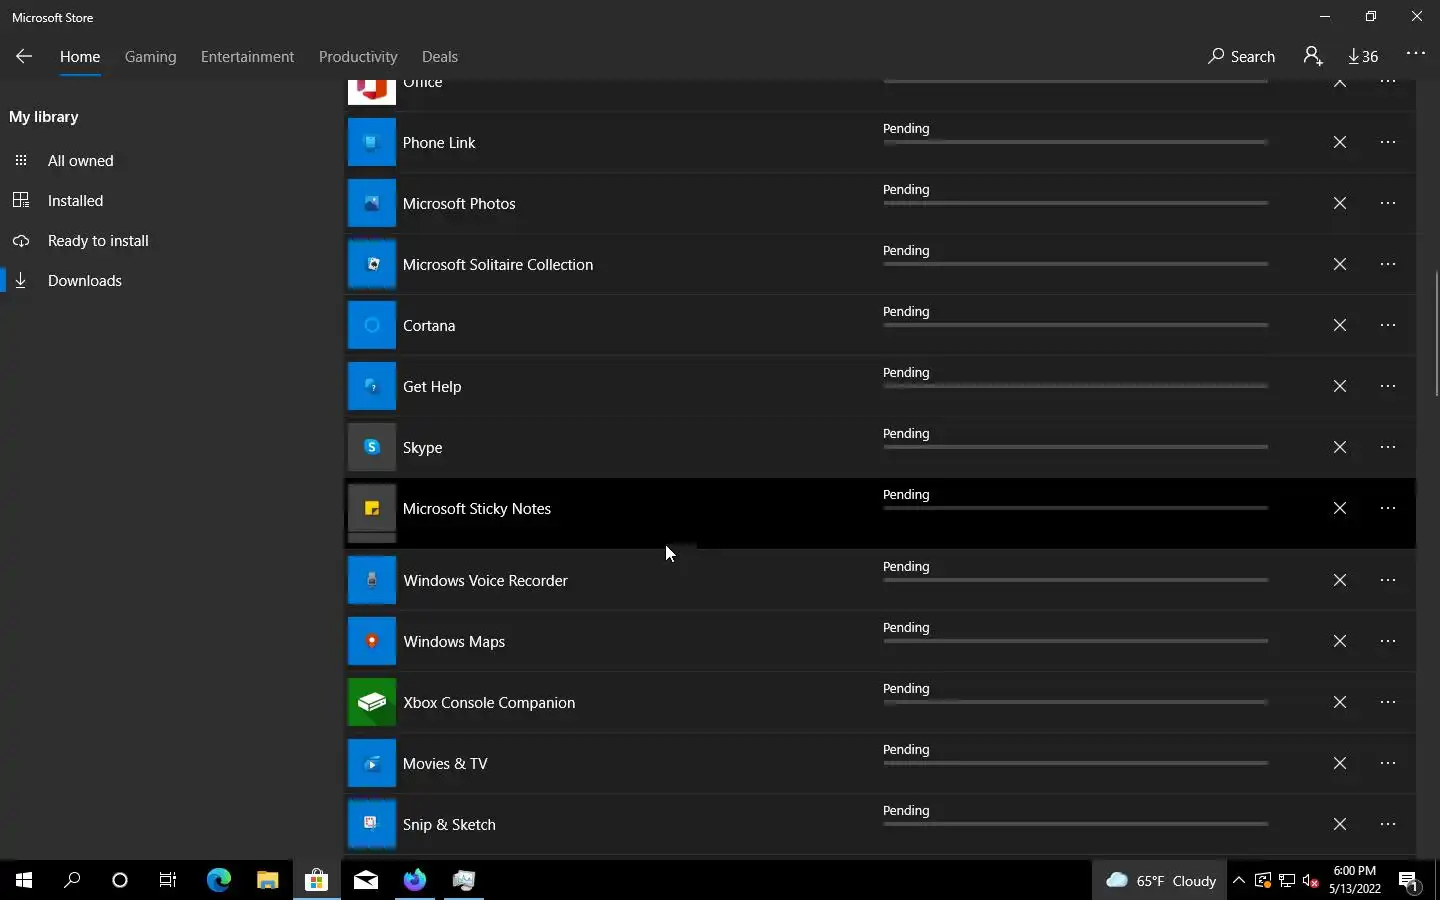Show hidden system tray icons
The height and width of the screenshot is (900, 1440).
point(1239,881)
